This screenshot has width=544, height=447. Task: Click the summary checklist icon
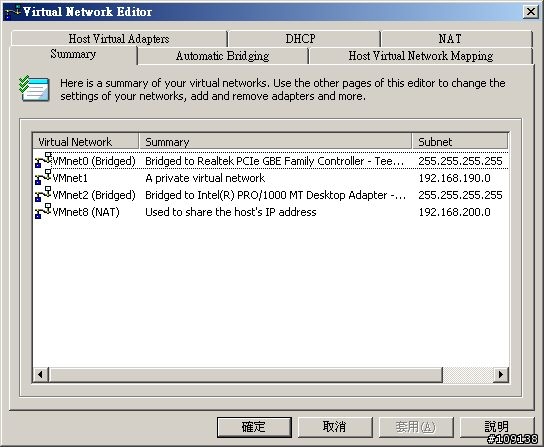pos(34,88)
